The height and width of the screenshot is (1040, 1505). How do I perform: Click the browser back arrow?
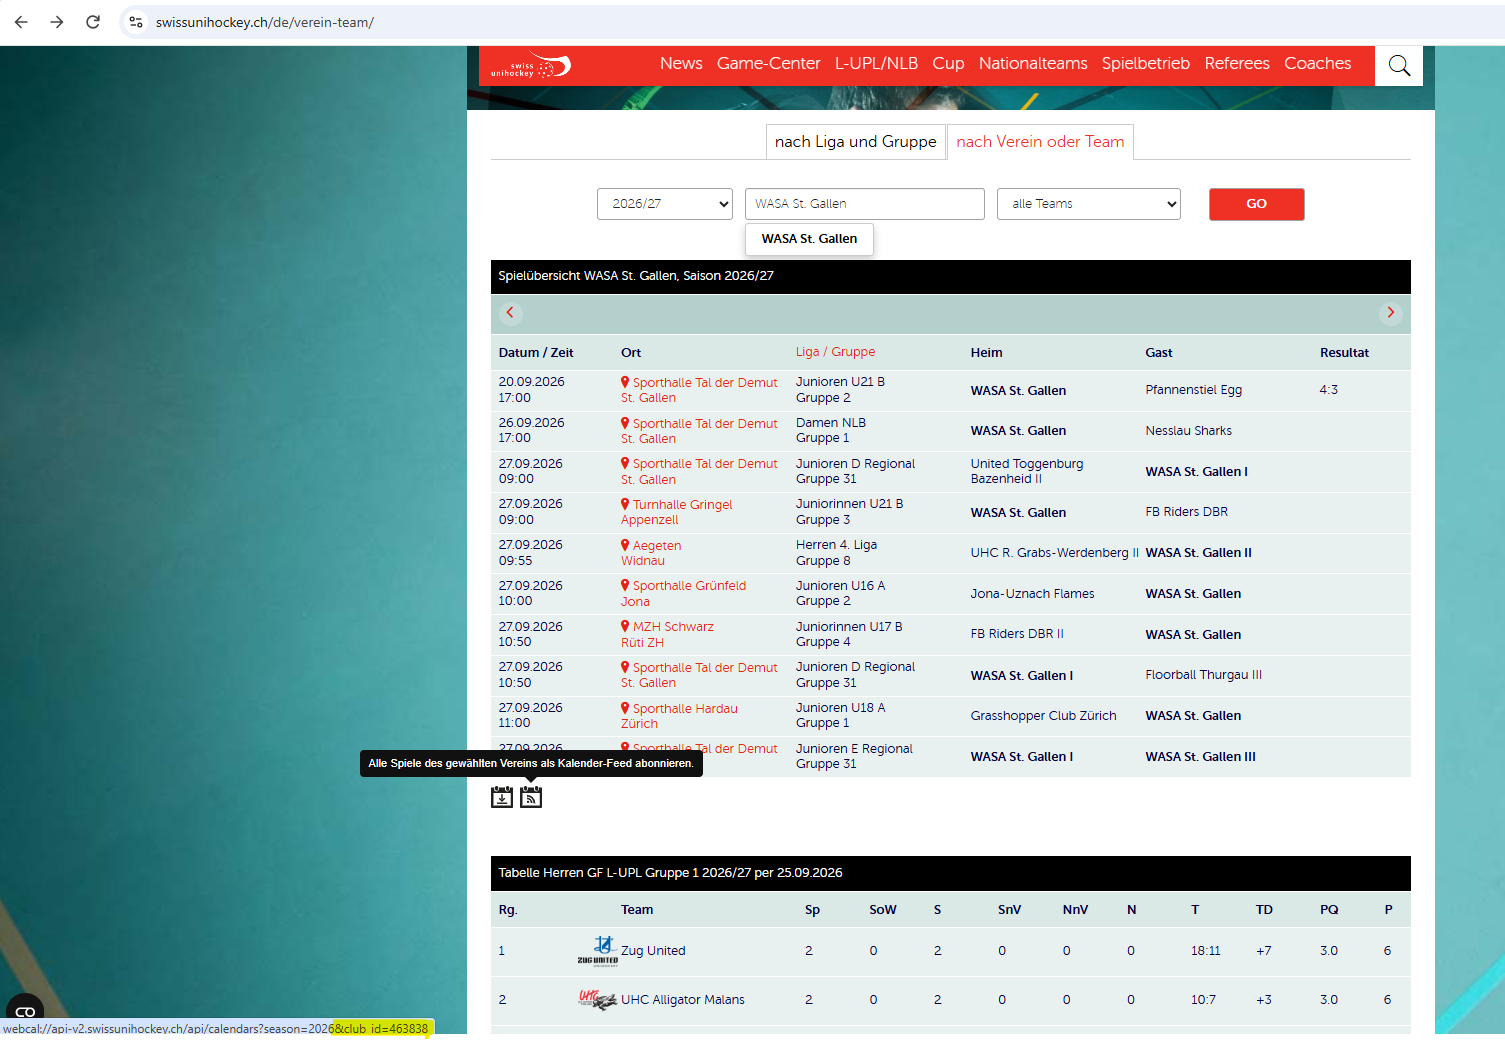tap(21, 22)
